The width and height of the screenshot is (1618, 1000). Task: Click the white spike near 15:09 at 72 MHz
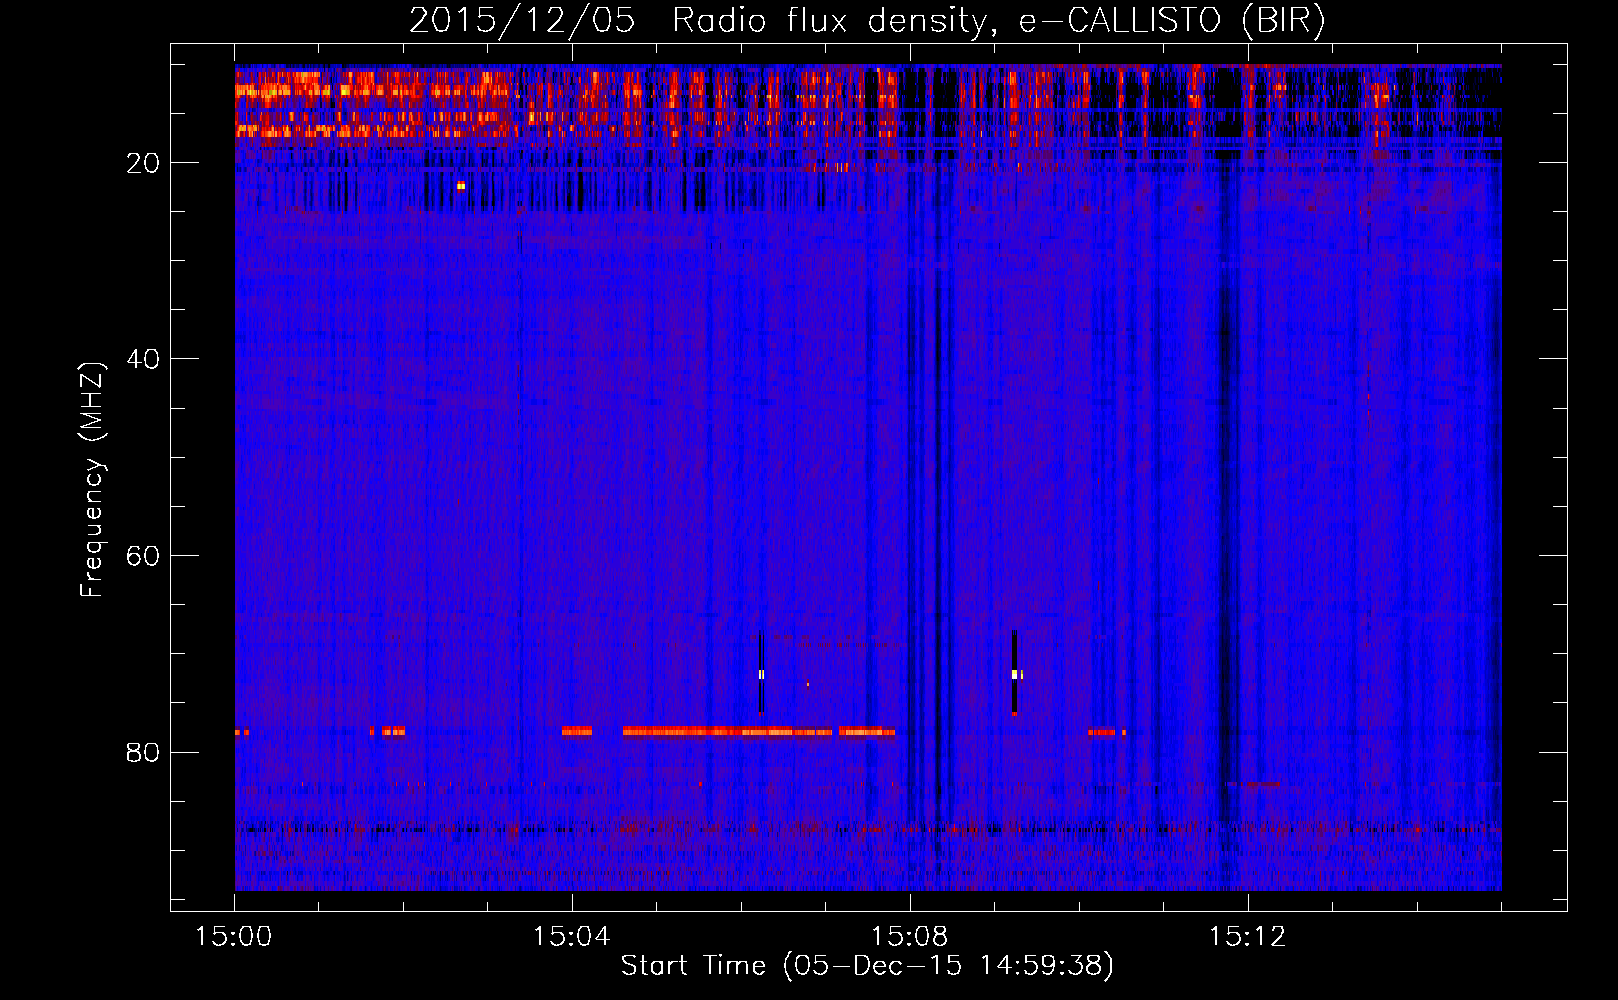(x=1014, y=674)
